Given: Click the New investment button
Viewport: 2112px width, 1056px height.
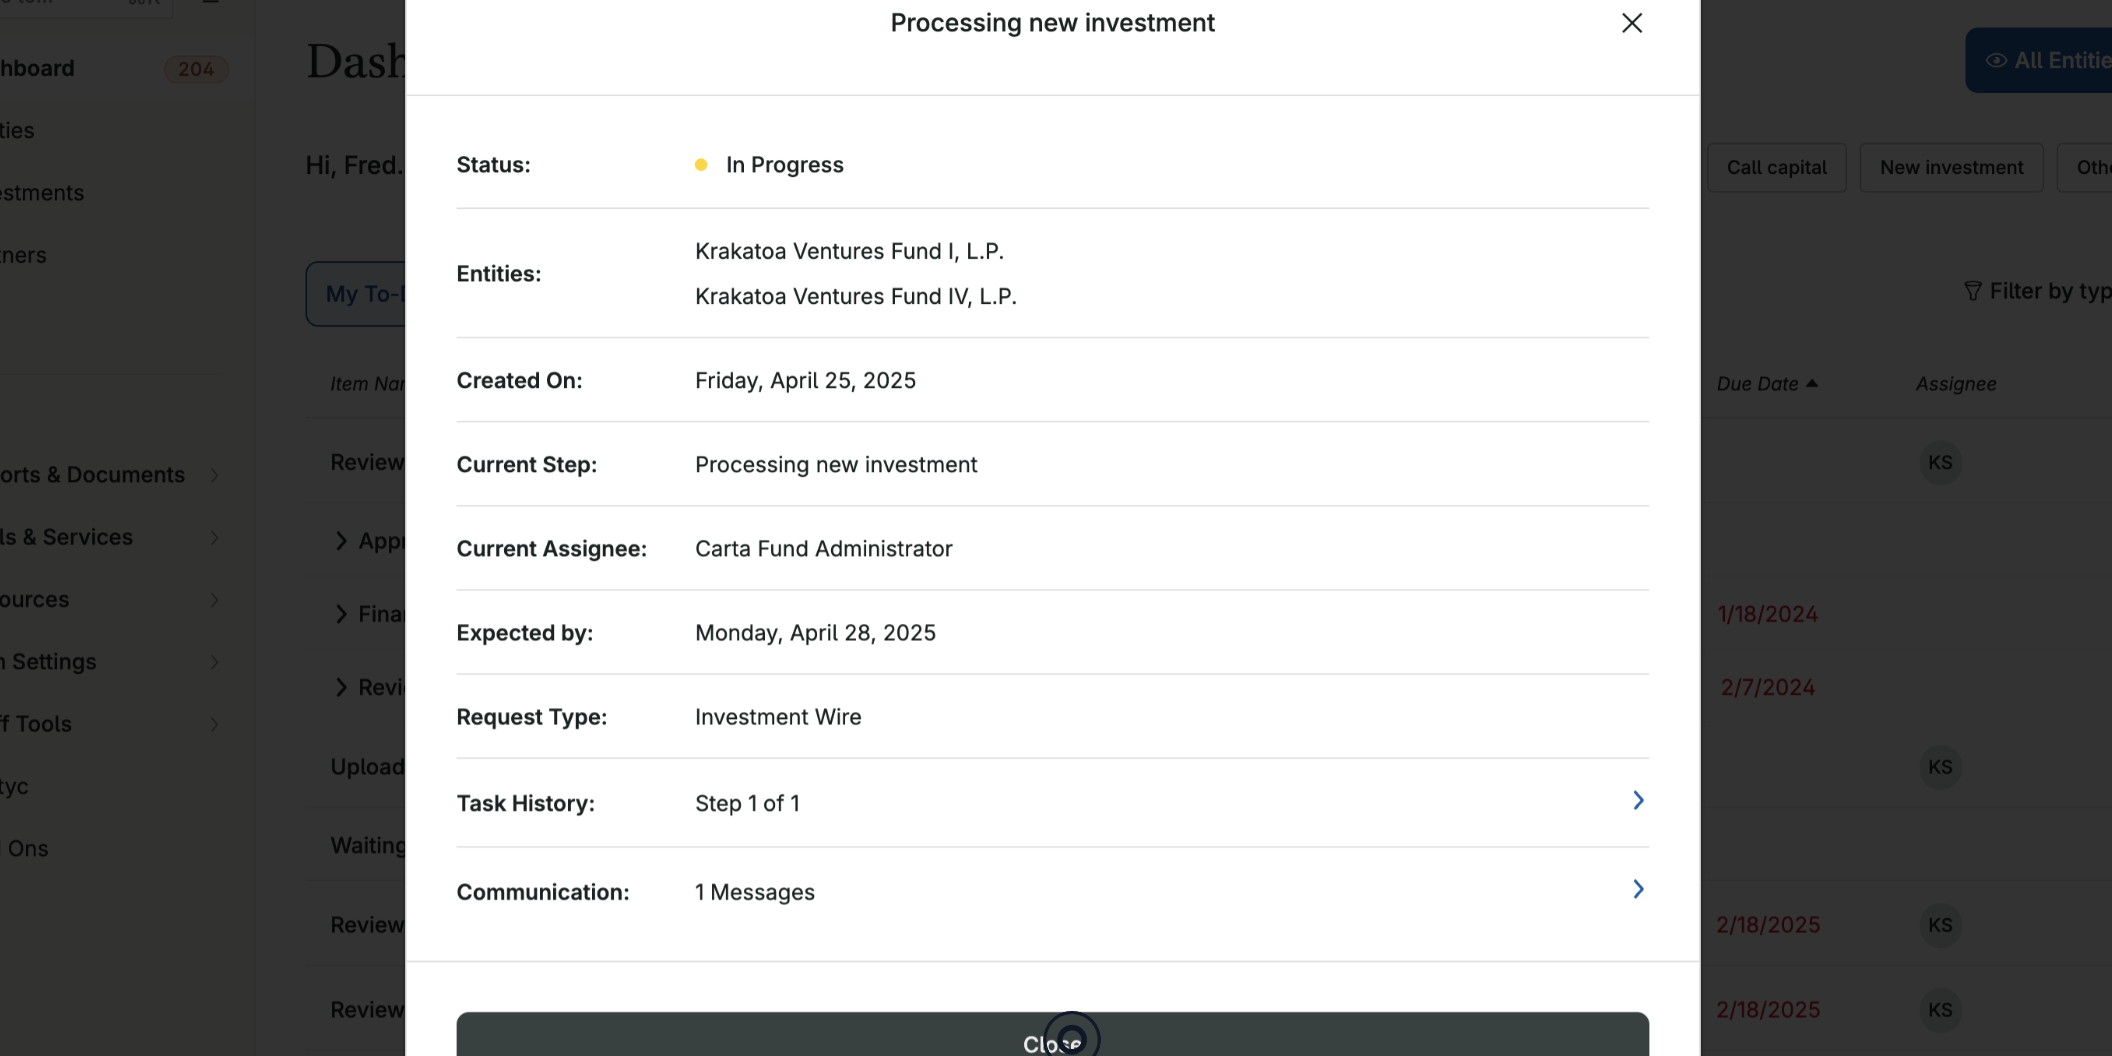Looking at the screenshot, I should click(1950, 167).
